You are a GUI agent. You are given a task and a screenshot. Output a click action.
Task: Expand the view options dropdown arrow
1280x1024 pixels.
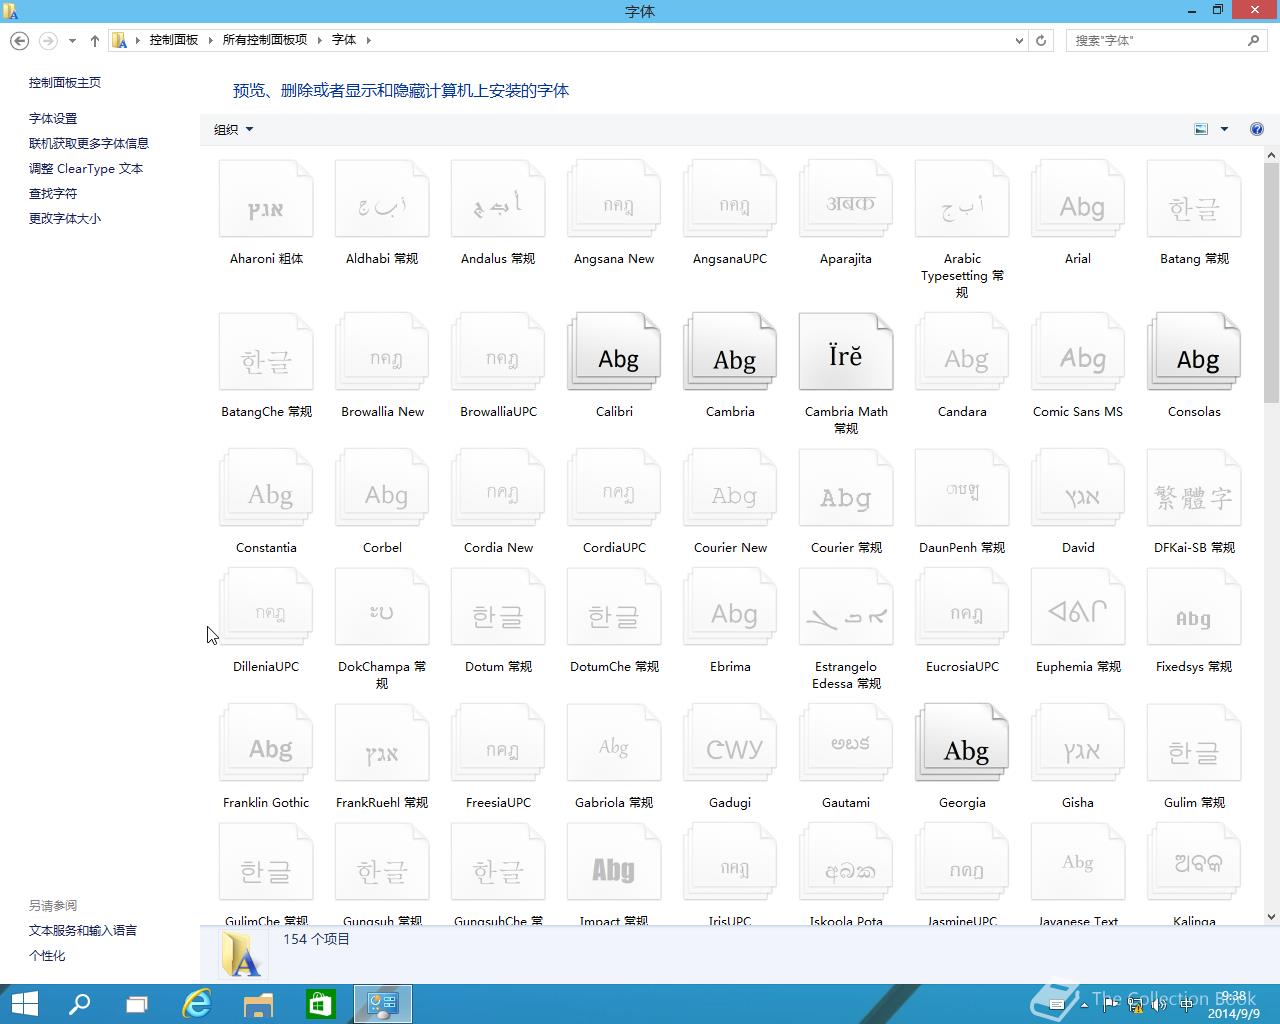[1224, 129]
